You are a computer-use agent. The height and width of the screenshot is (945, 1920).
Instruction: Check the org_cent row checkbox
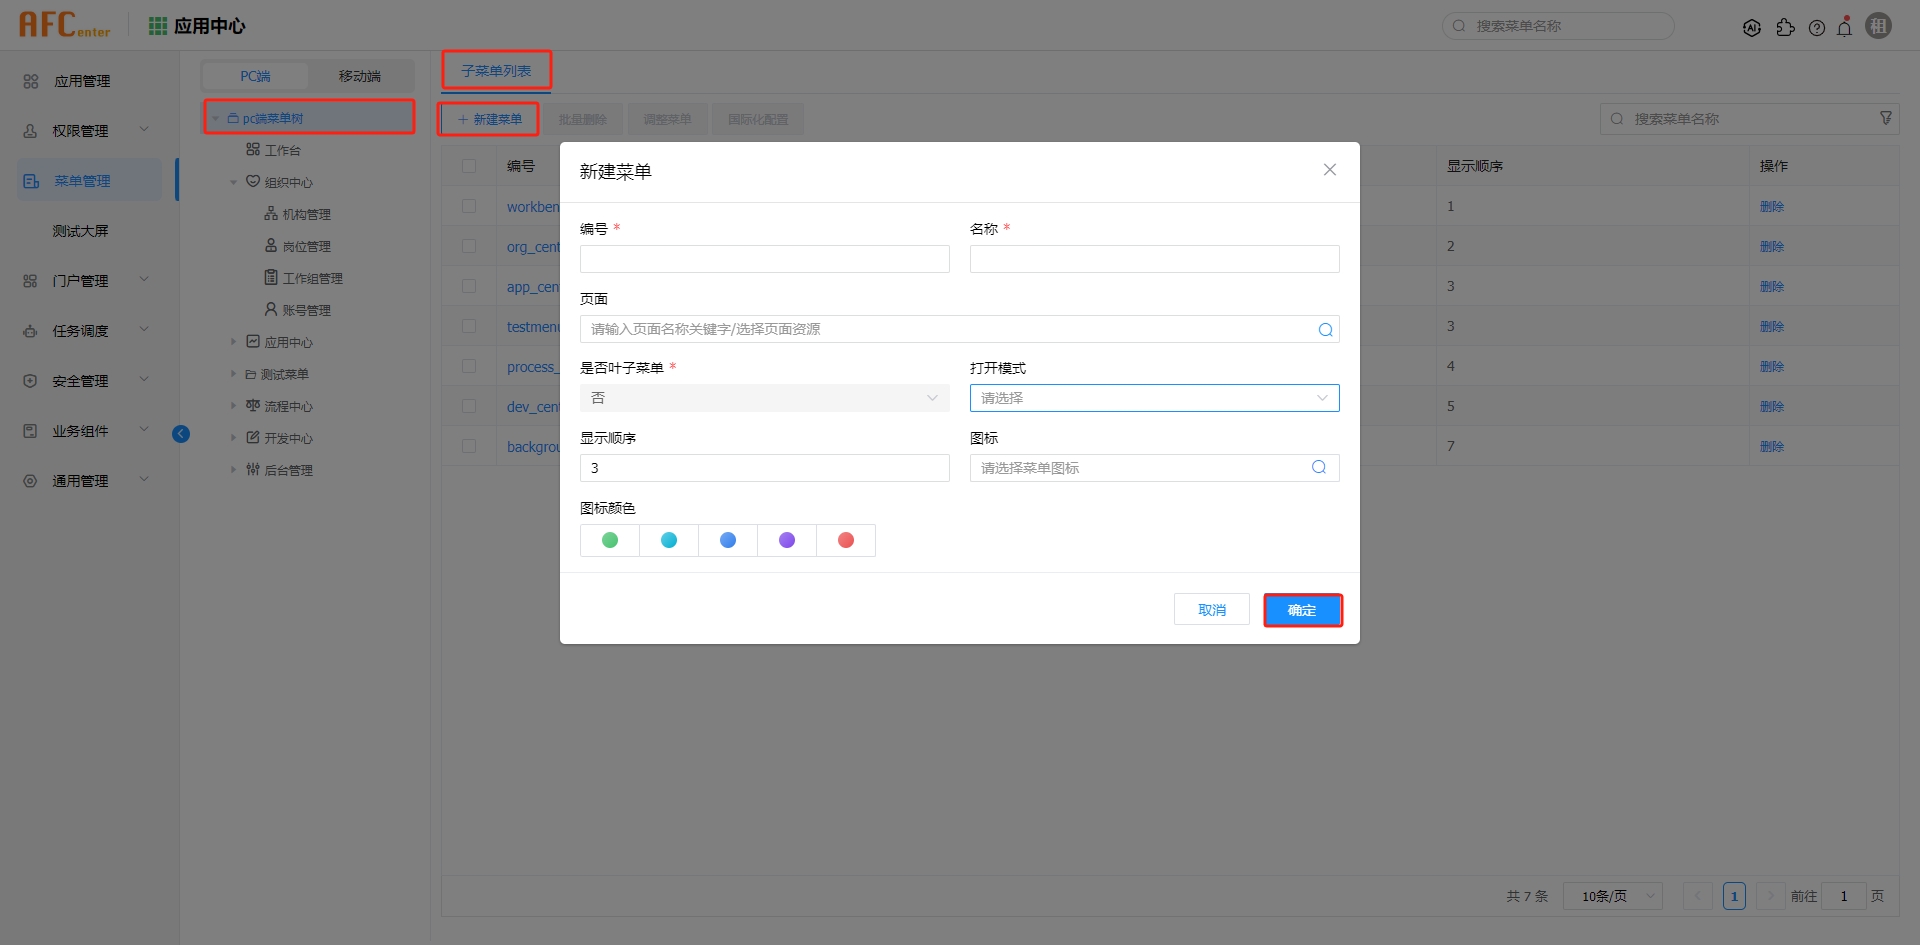tap(470, 246)
